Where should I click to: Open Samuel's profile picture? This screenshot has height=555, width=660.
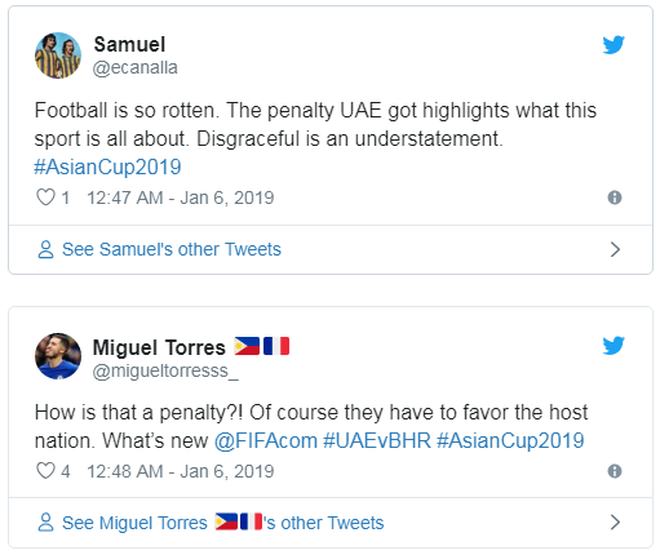[x=58, y=55]
